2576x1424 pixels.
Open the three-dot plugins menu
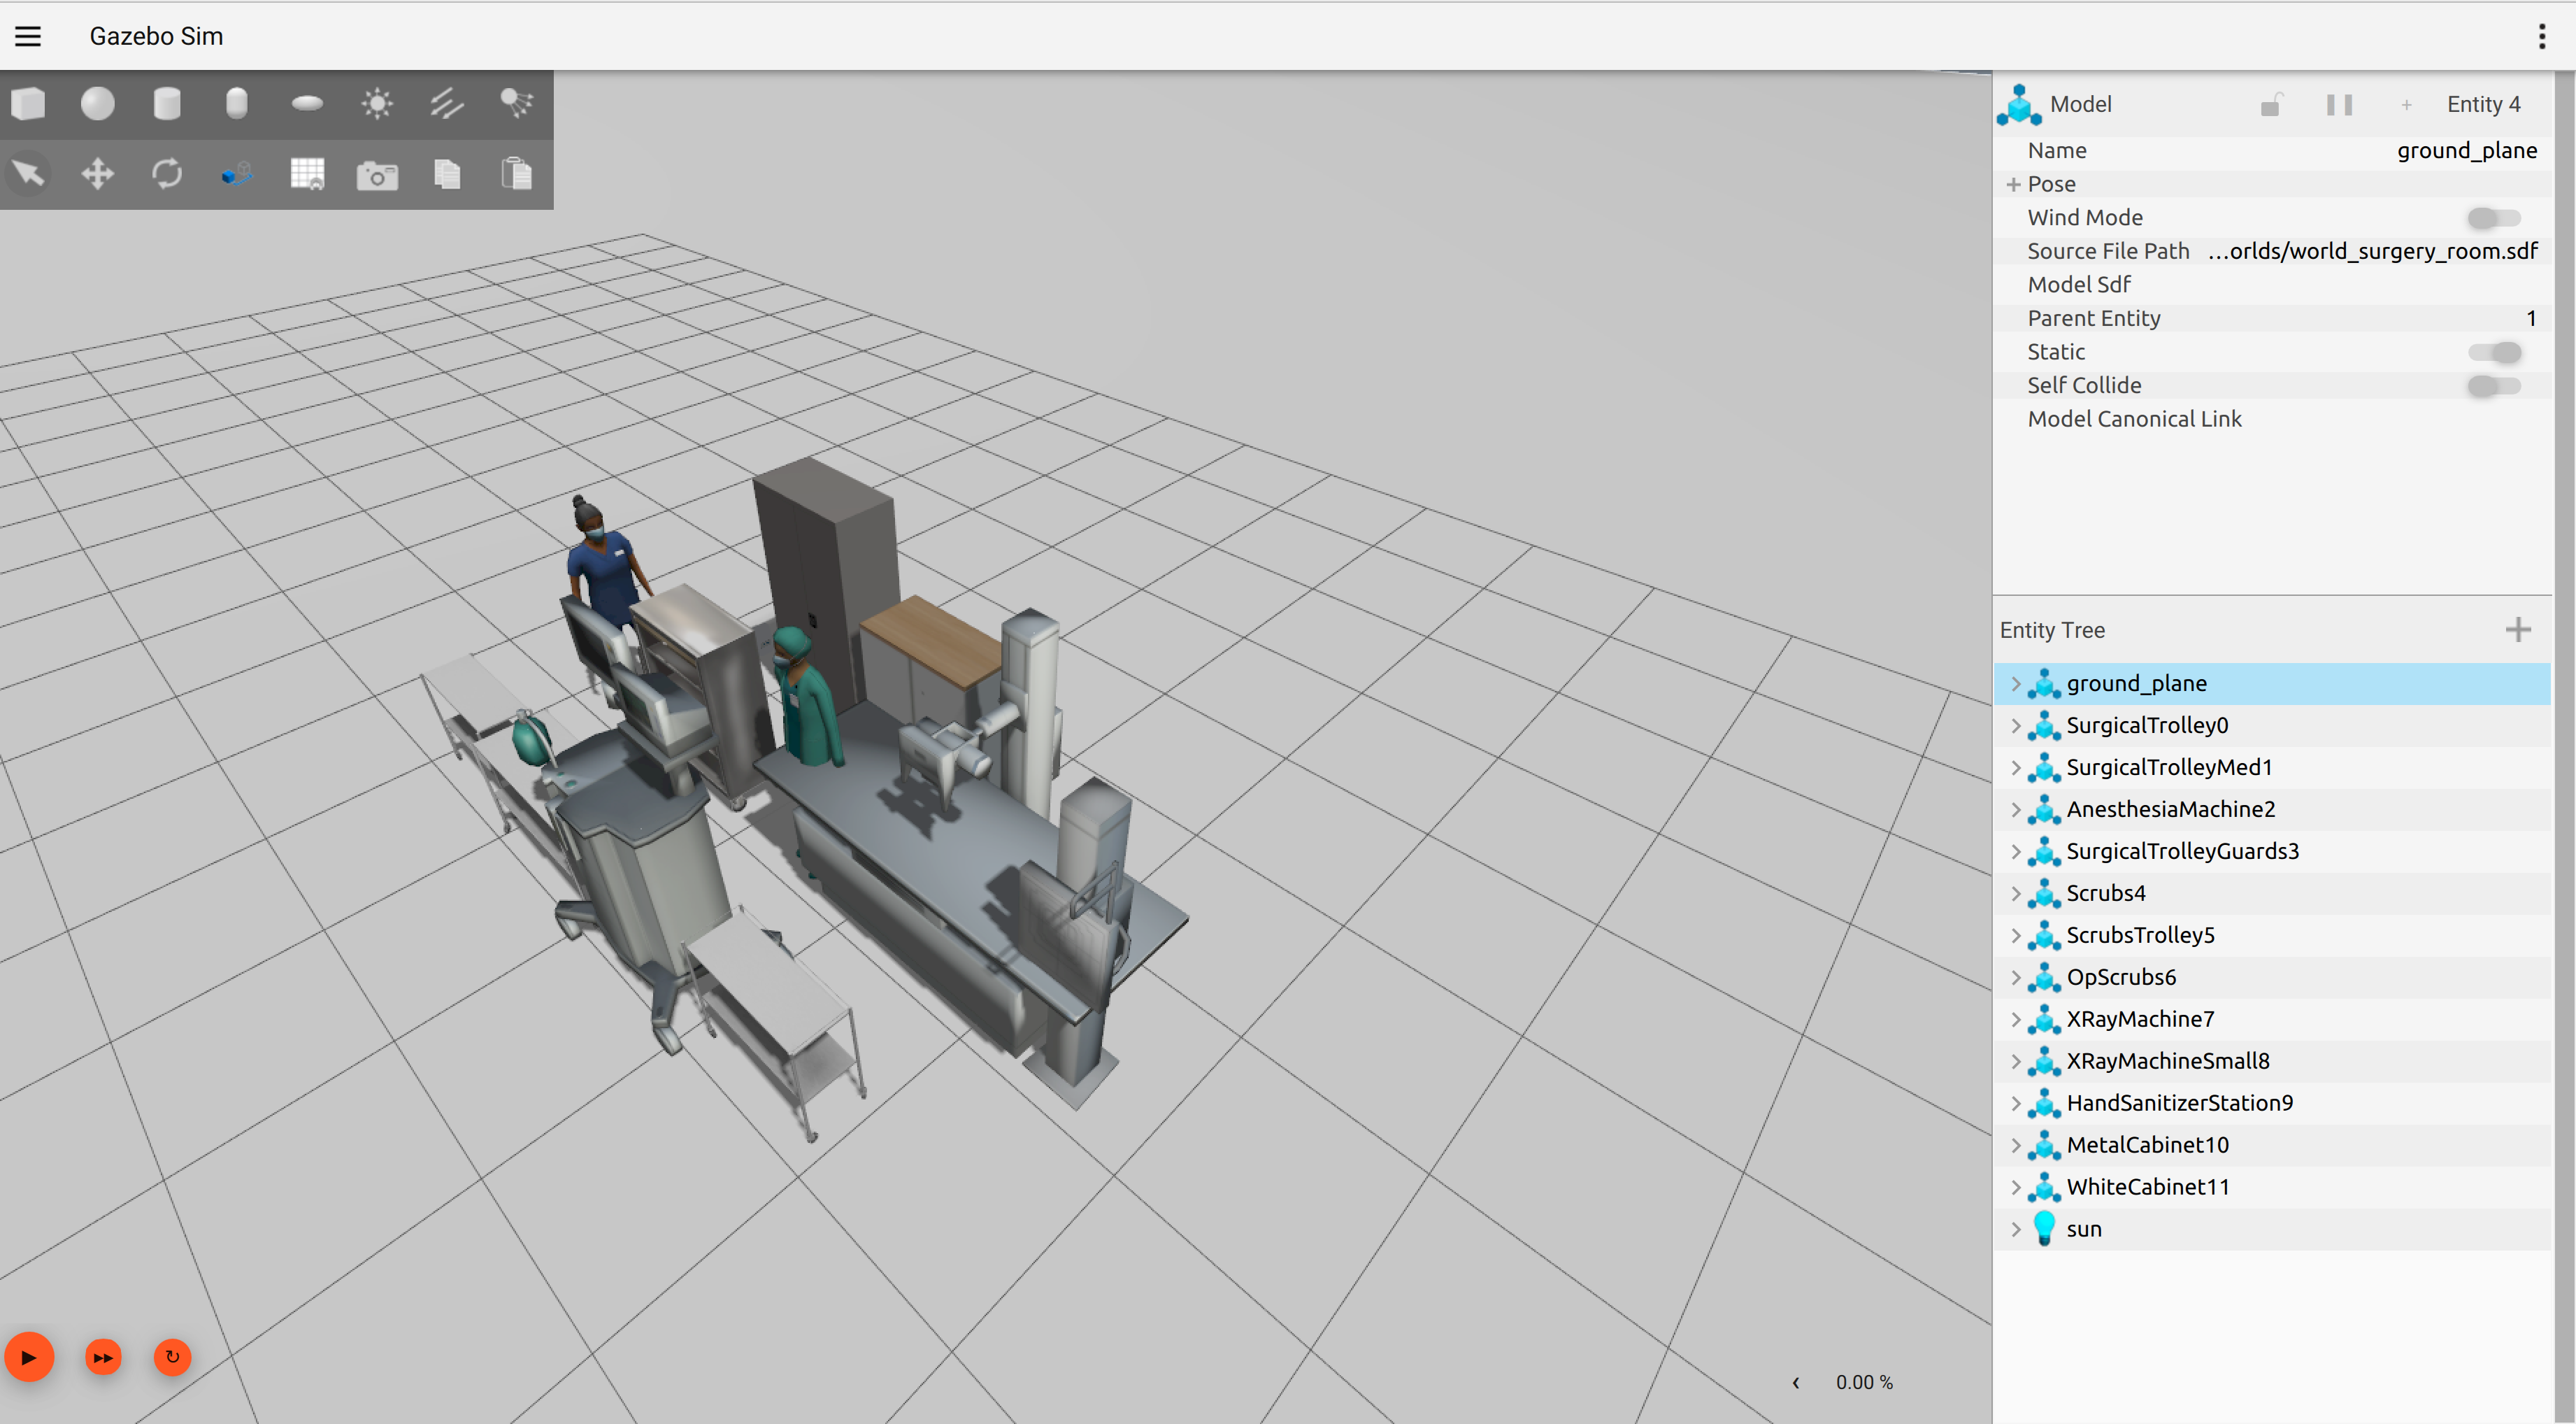[x=2541, y=36]
